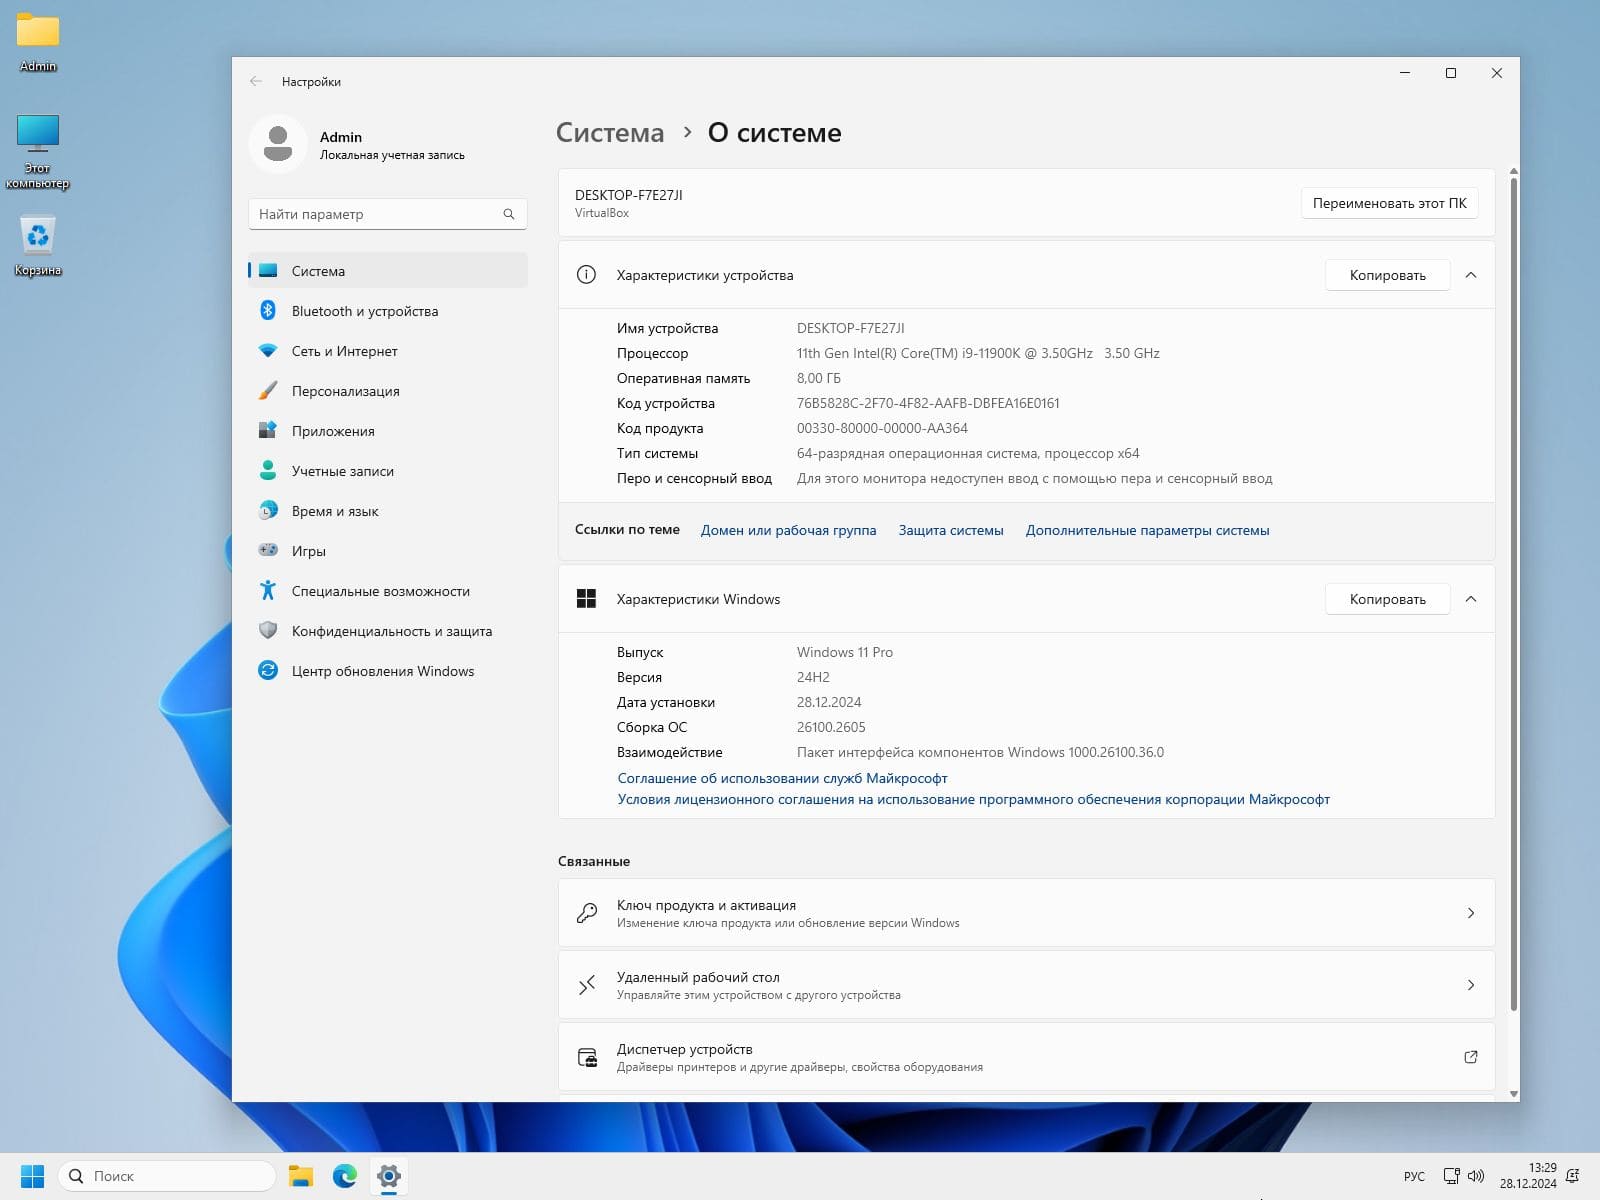Open Защита системы link
This screenshot has width=1600, height=1200.
[x=951, y=530]
